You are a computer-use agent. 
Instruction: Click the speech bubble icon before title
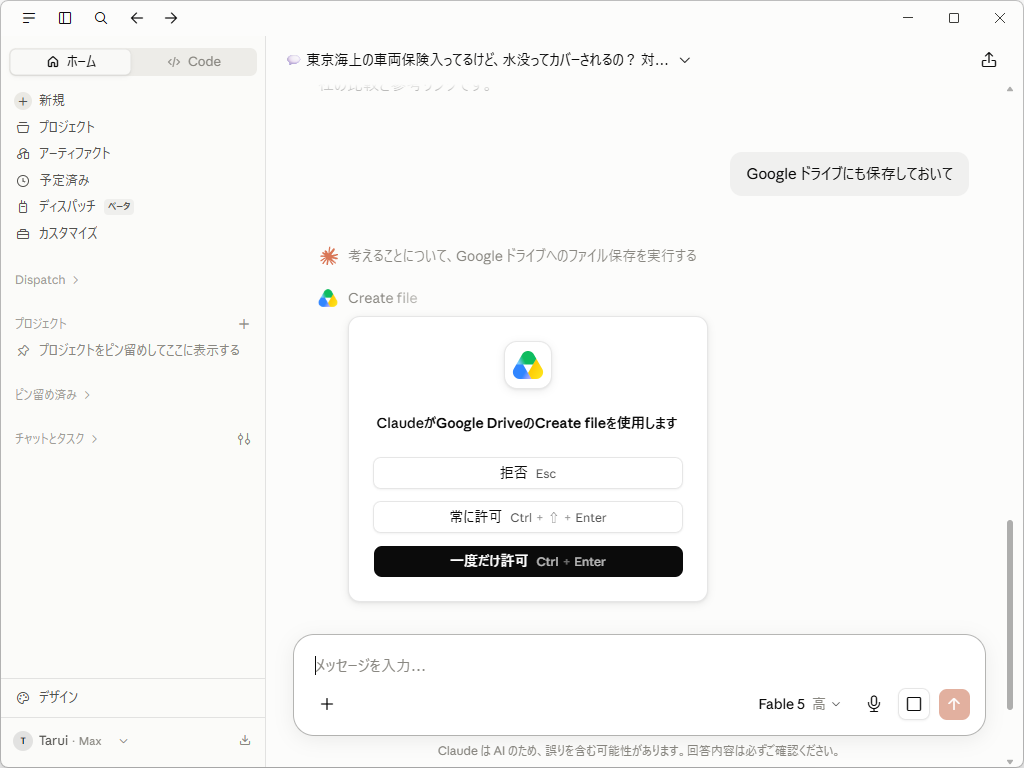pos(294,60)
